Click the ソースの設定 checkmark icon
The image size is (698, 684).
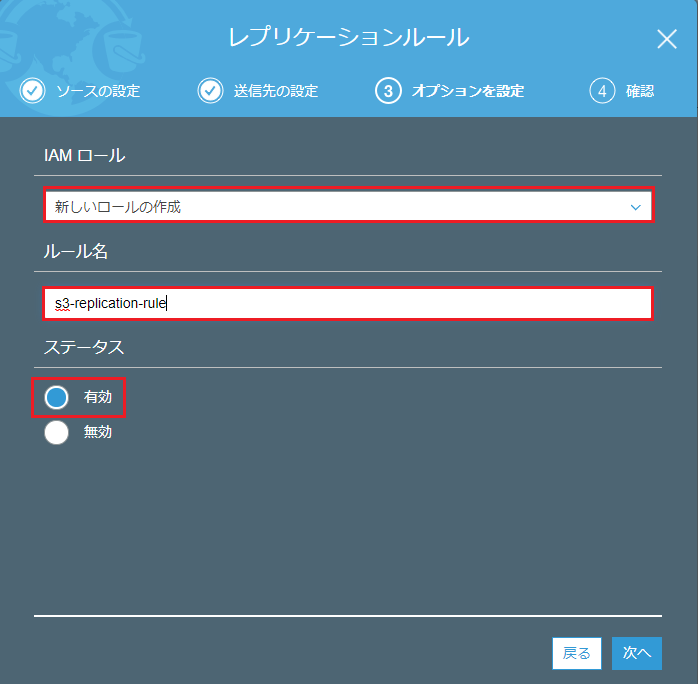pos(32,91)
